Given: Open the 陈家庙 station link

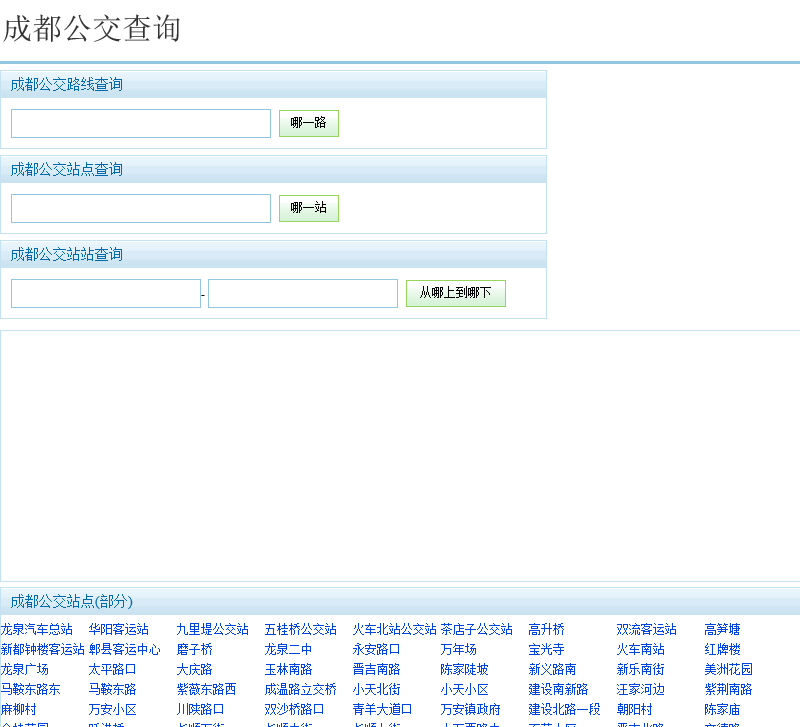Looking at the screenshot, I should click(x=722, y=710).
